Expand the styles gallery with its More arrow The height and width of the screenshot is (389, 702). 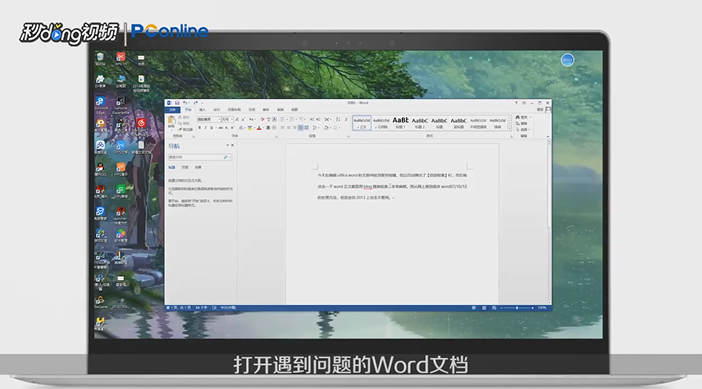point(509,128)
